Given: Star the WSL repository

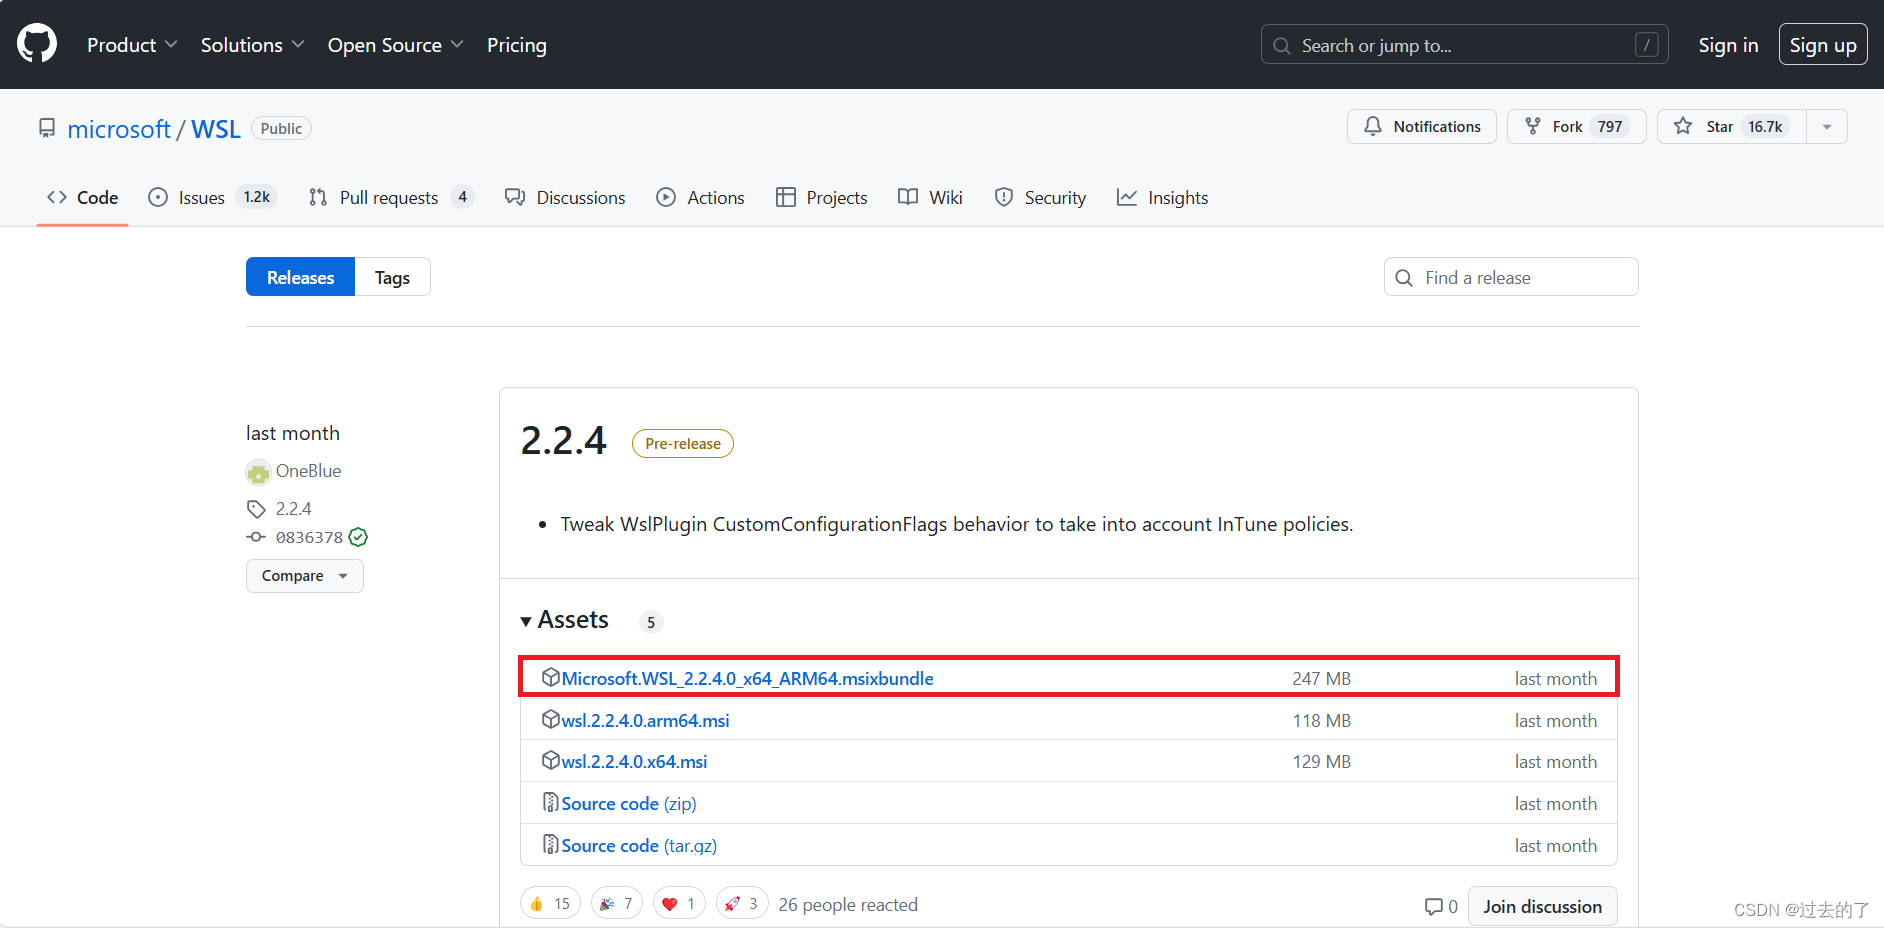Looking at the screenshot, I should pos(1731,127).
